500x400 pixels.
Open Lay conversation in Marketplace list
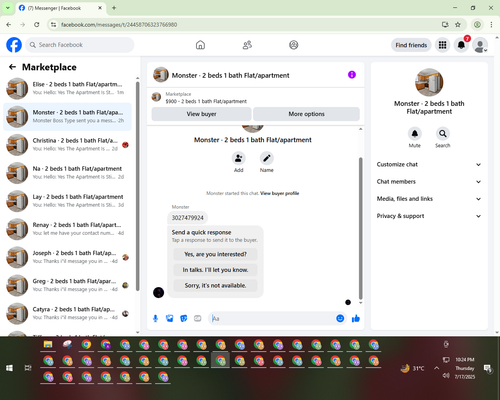pos(67,201)
